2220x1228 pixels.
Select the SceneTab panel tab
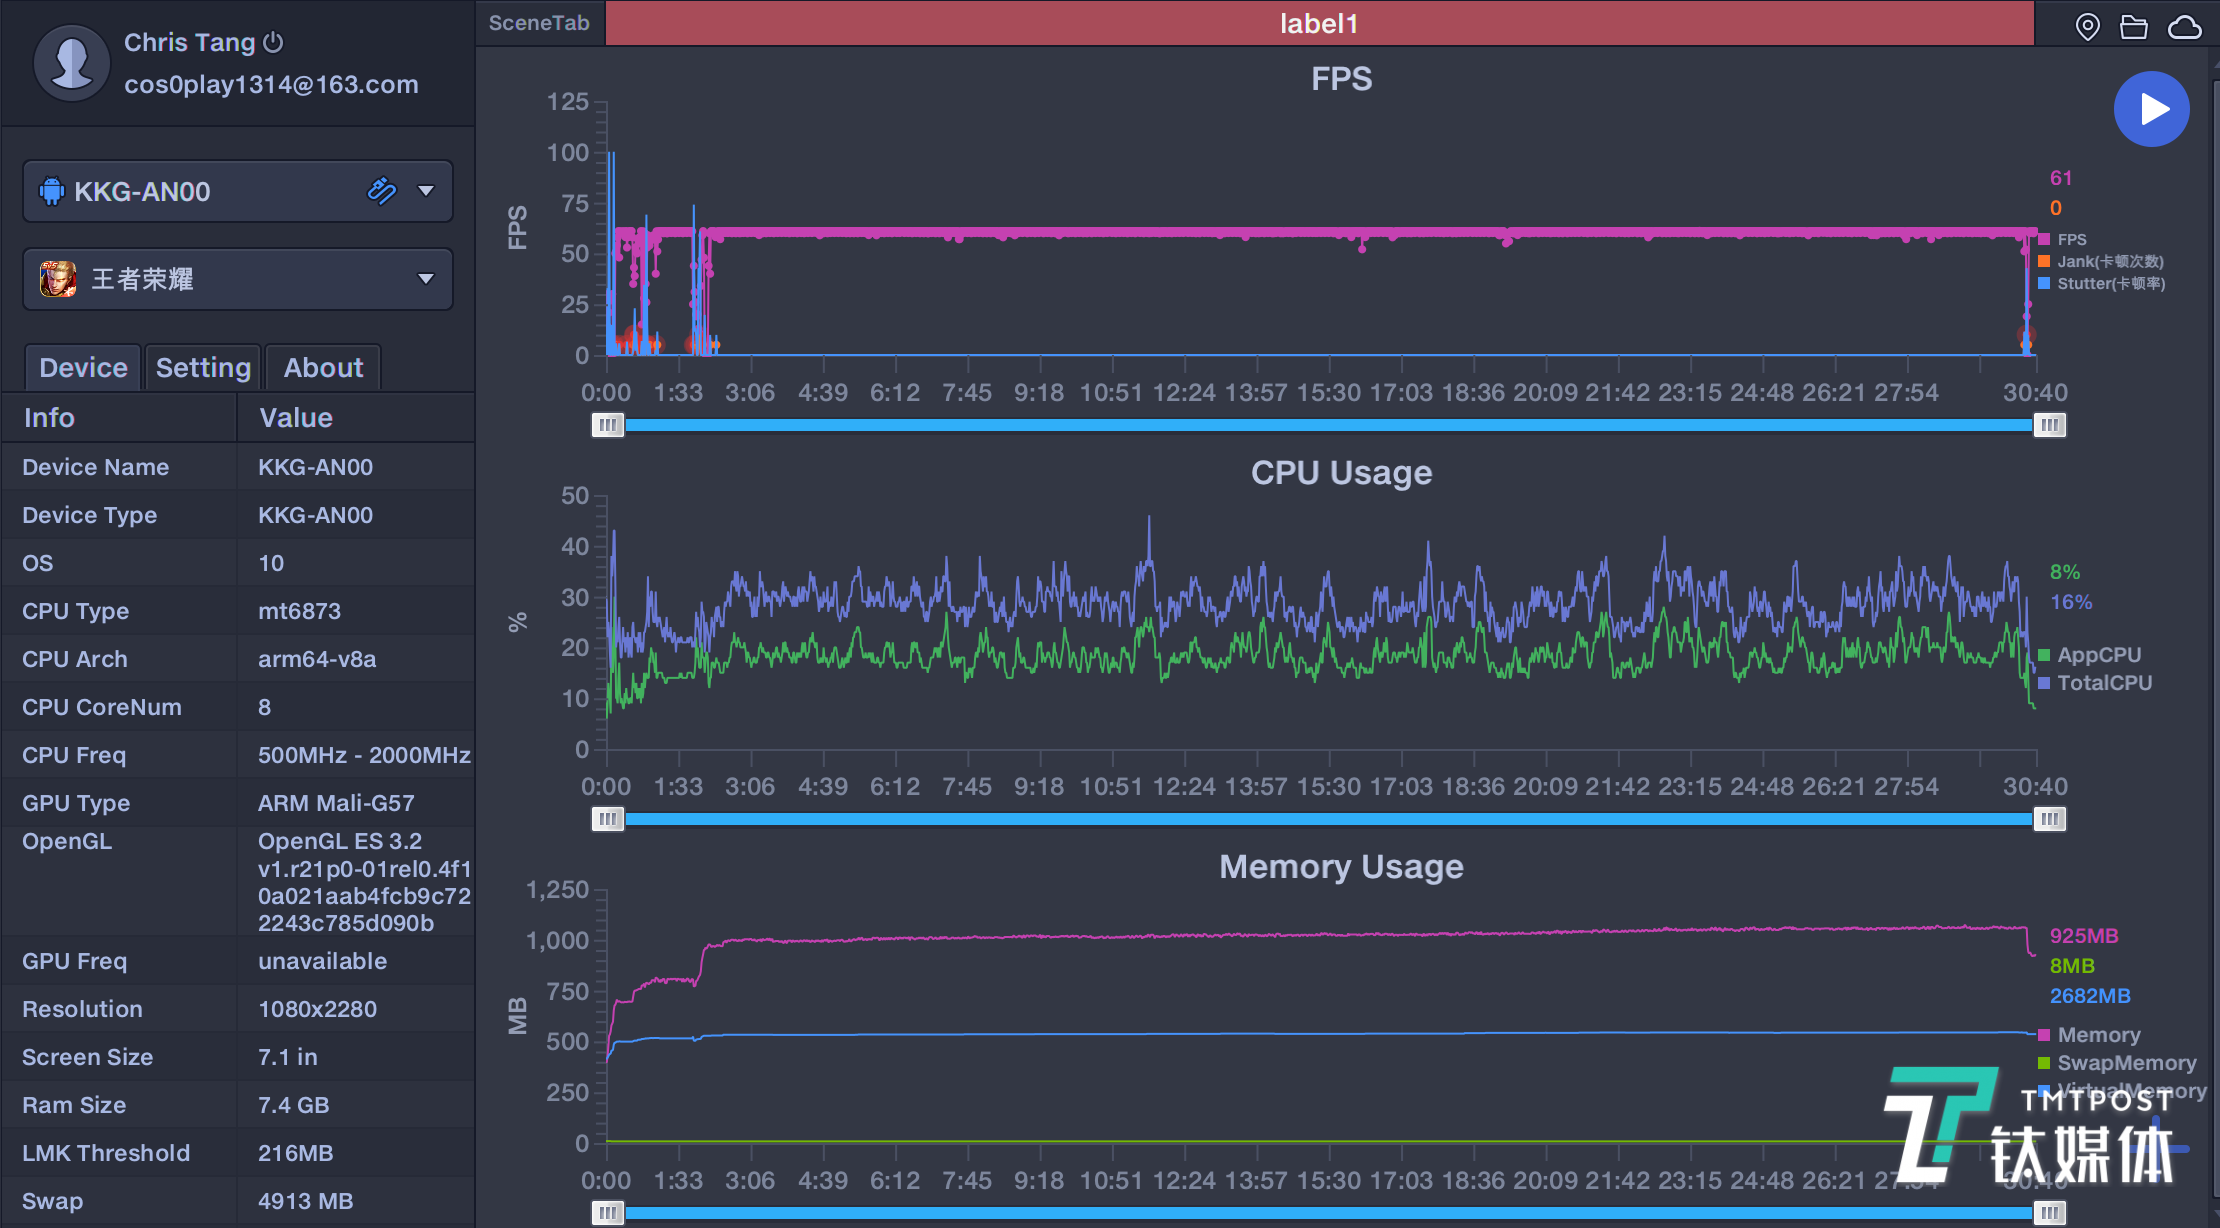click(541, 21)
